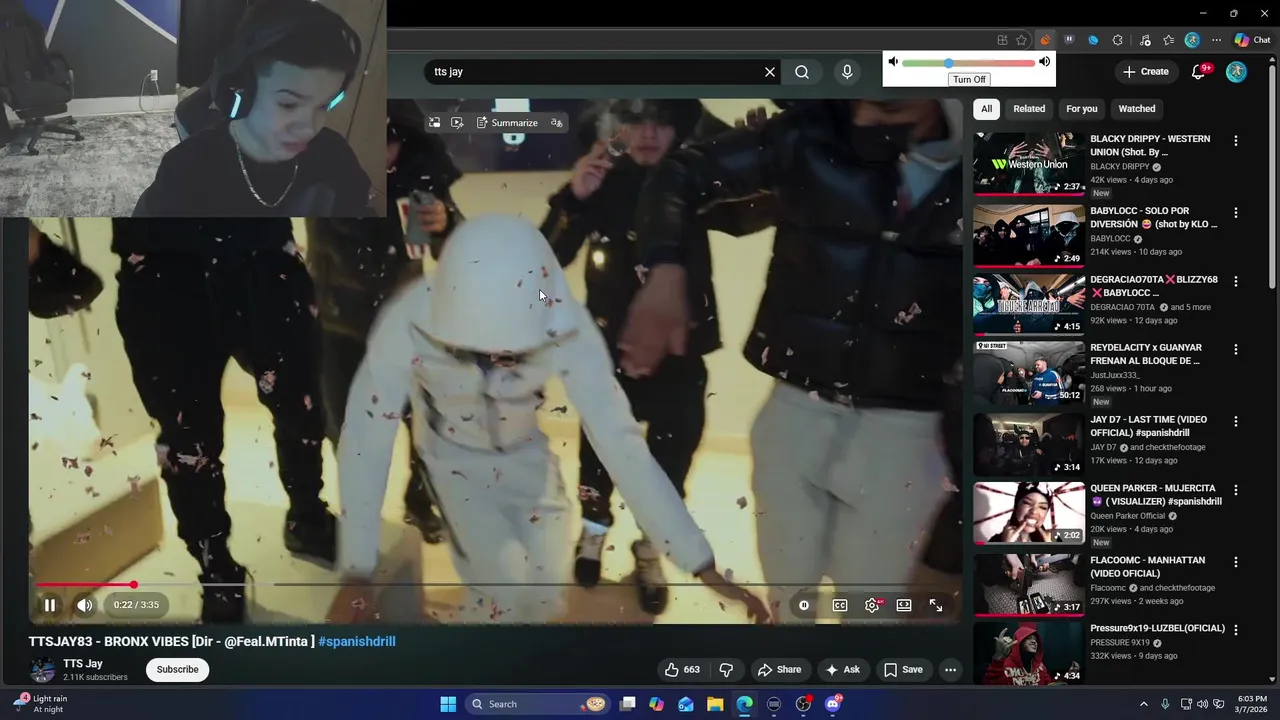Open FLACOOMC - MANHATTAN video title
This screenshot has width=1280, height=720.
1148,567
